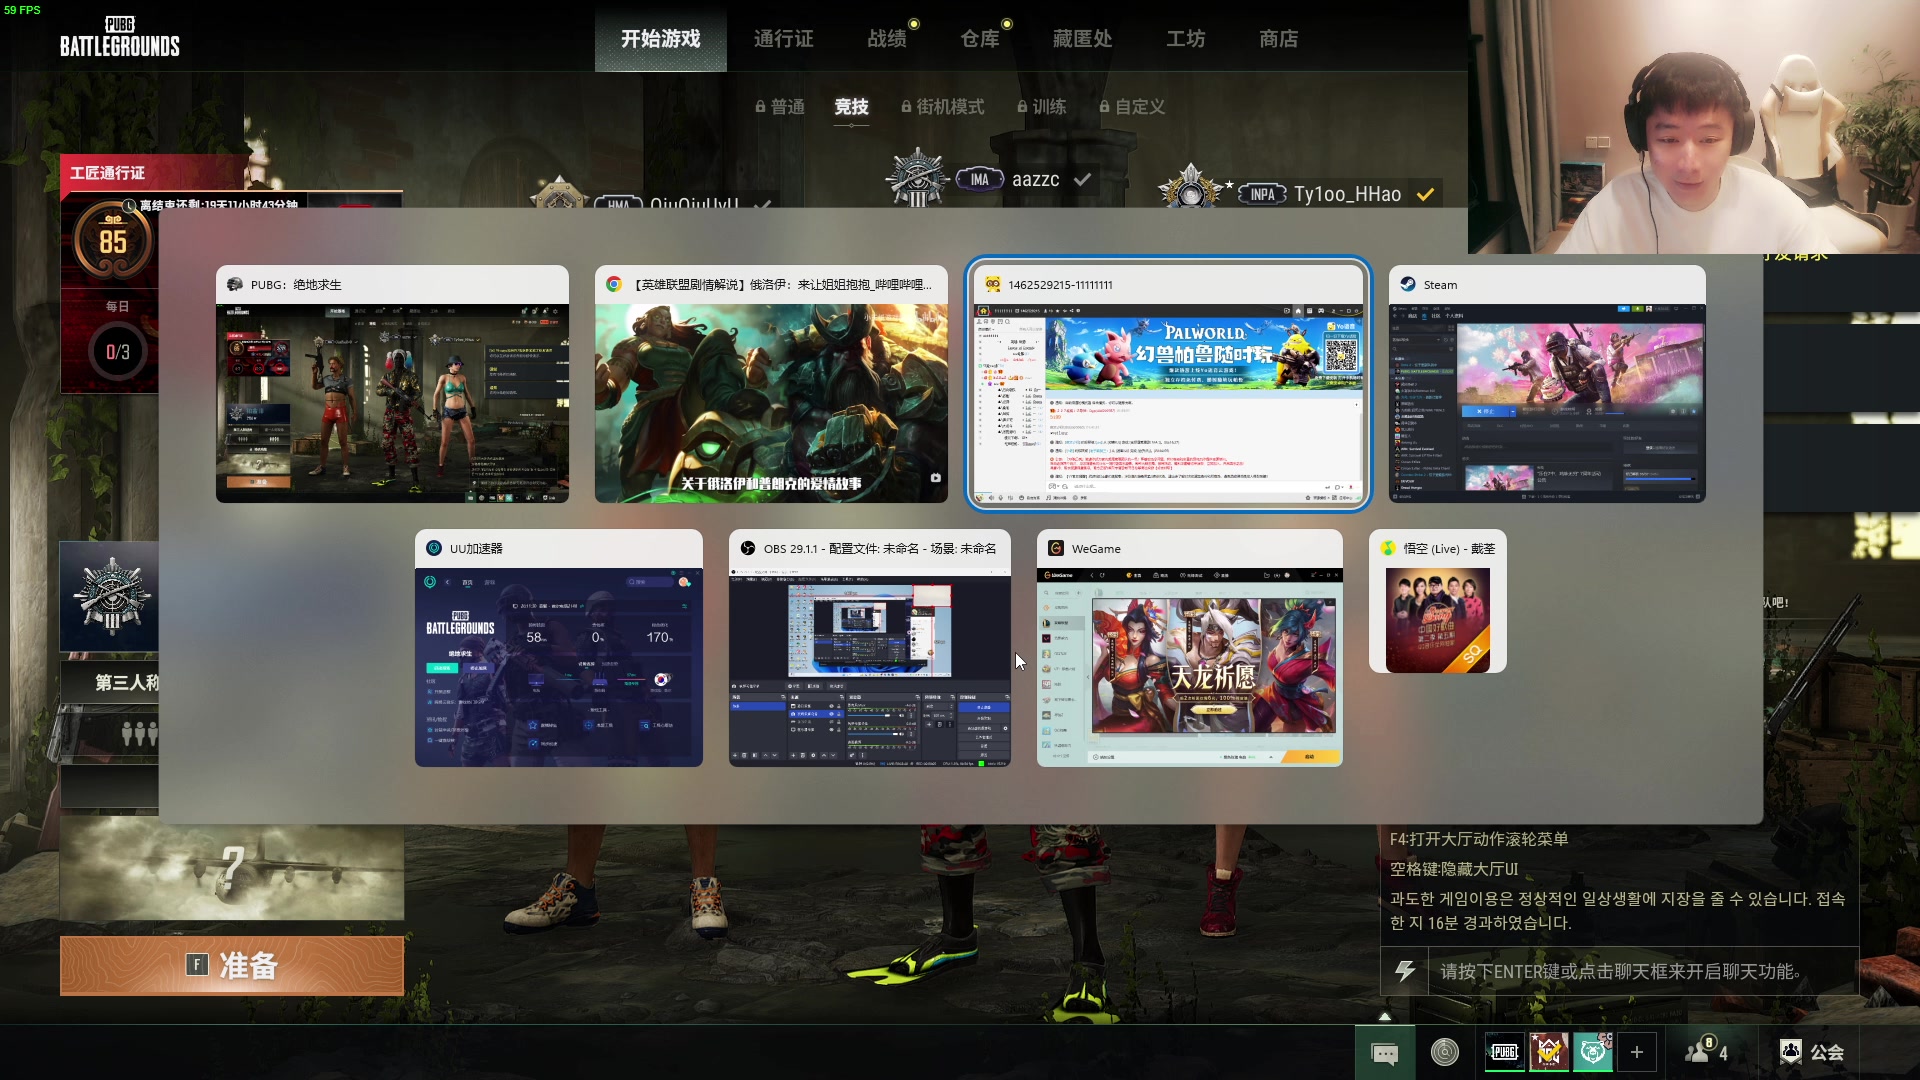Screen dimensions: 1920x1080
Task: Switch to the 商店 top menu tab
Action: 1278,39
